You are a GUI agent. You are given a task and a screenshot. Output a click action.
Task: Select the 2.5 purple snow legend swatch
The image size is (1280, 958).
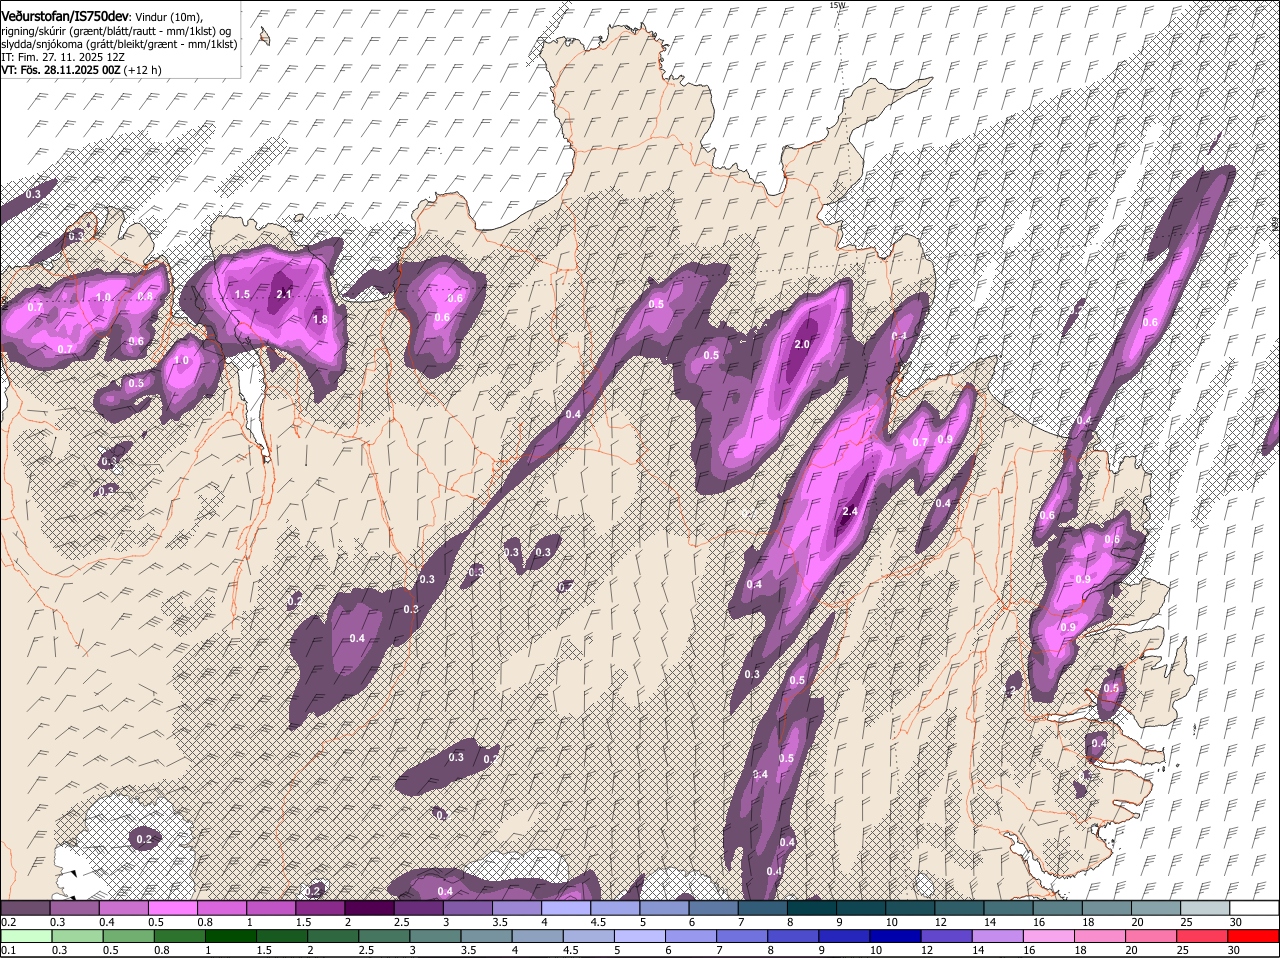(x=418, y=908)
